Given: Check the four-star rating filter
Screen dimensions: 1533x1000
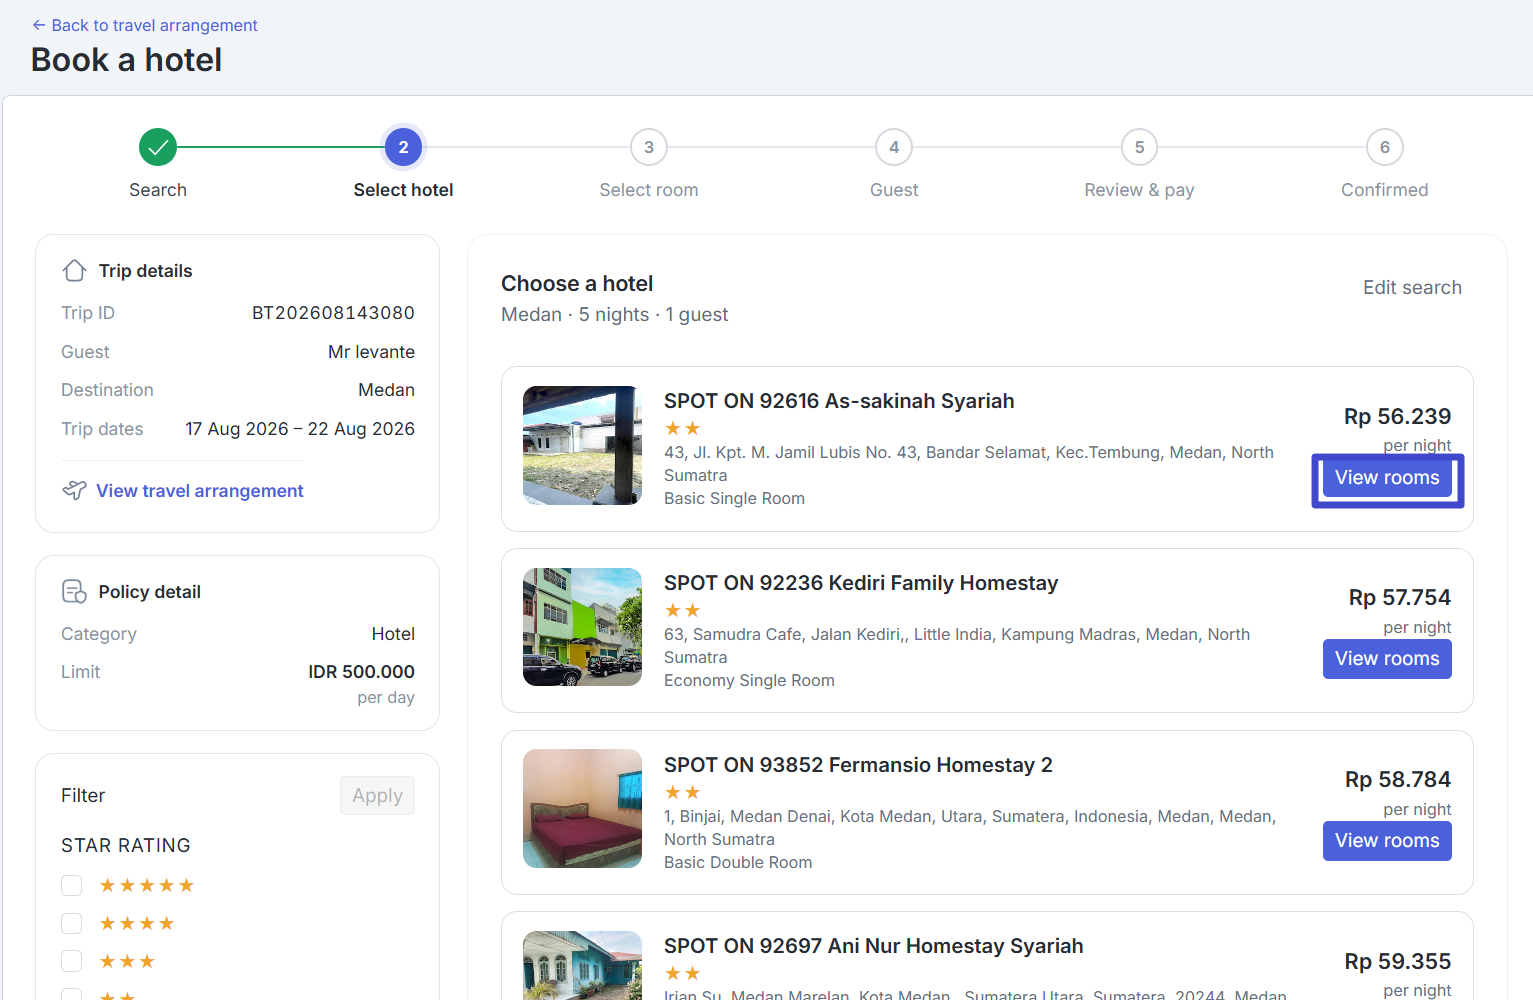Looking at the screenshot, I should pyautogui.click(x=71, y=923).
